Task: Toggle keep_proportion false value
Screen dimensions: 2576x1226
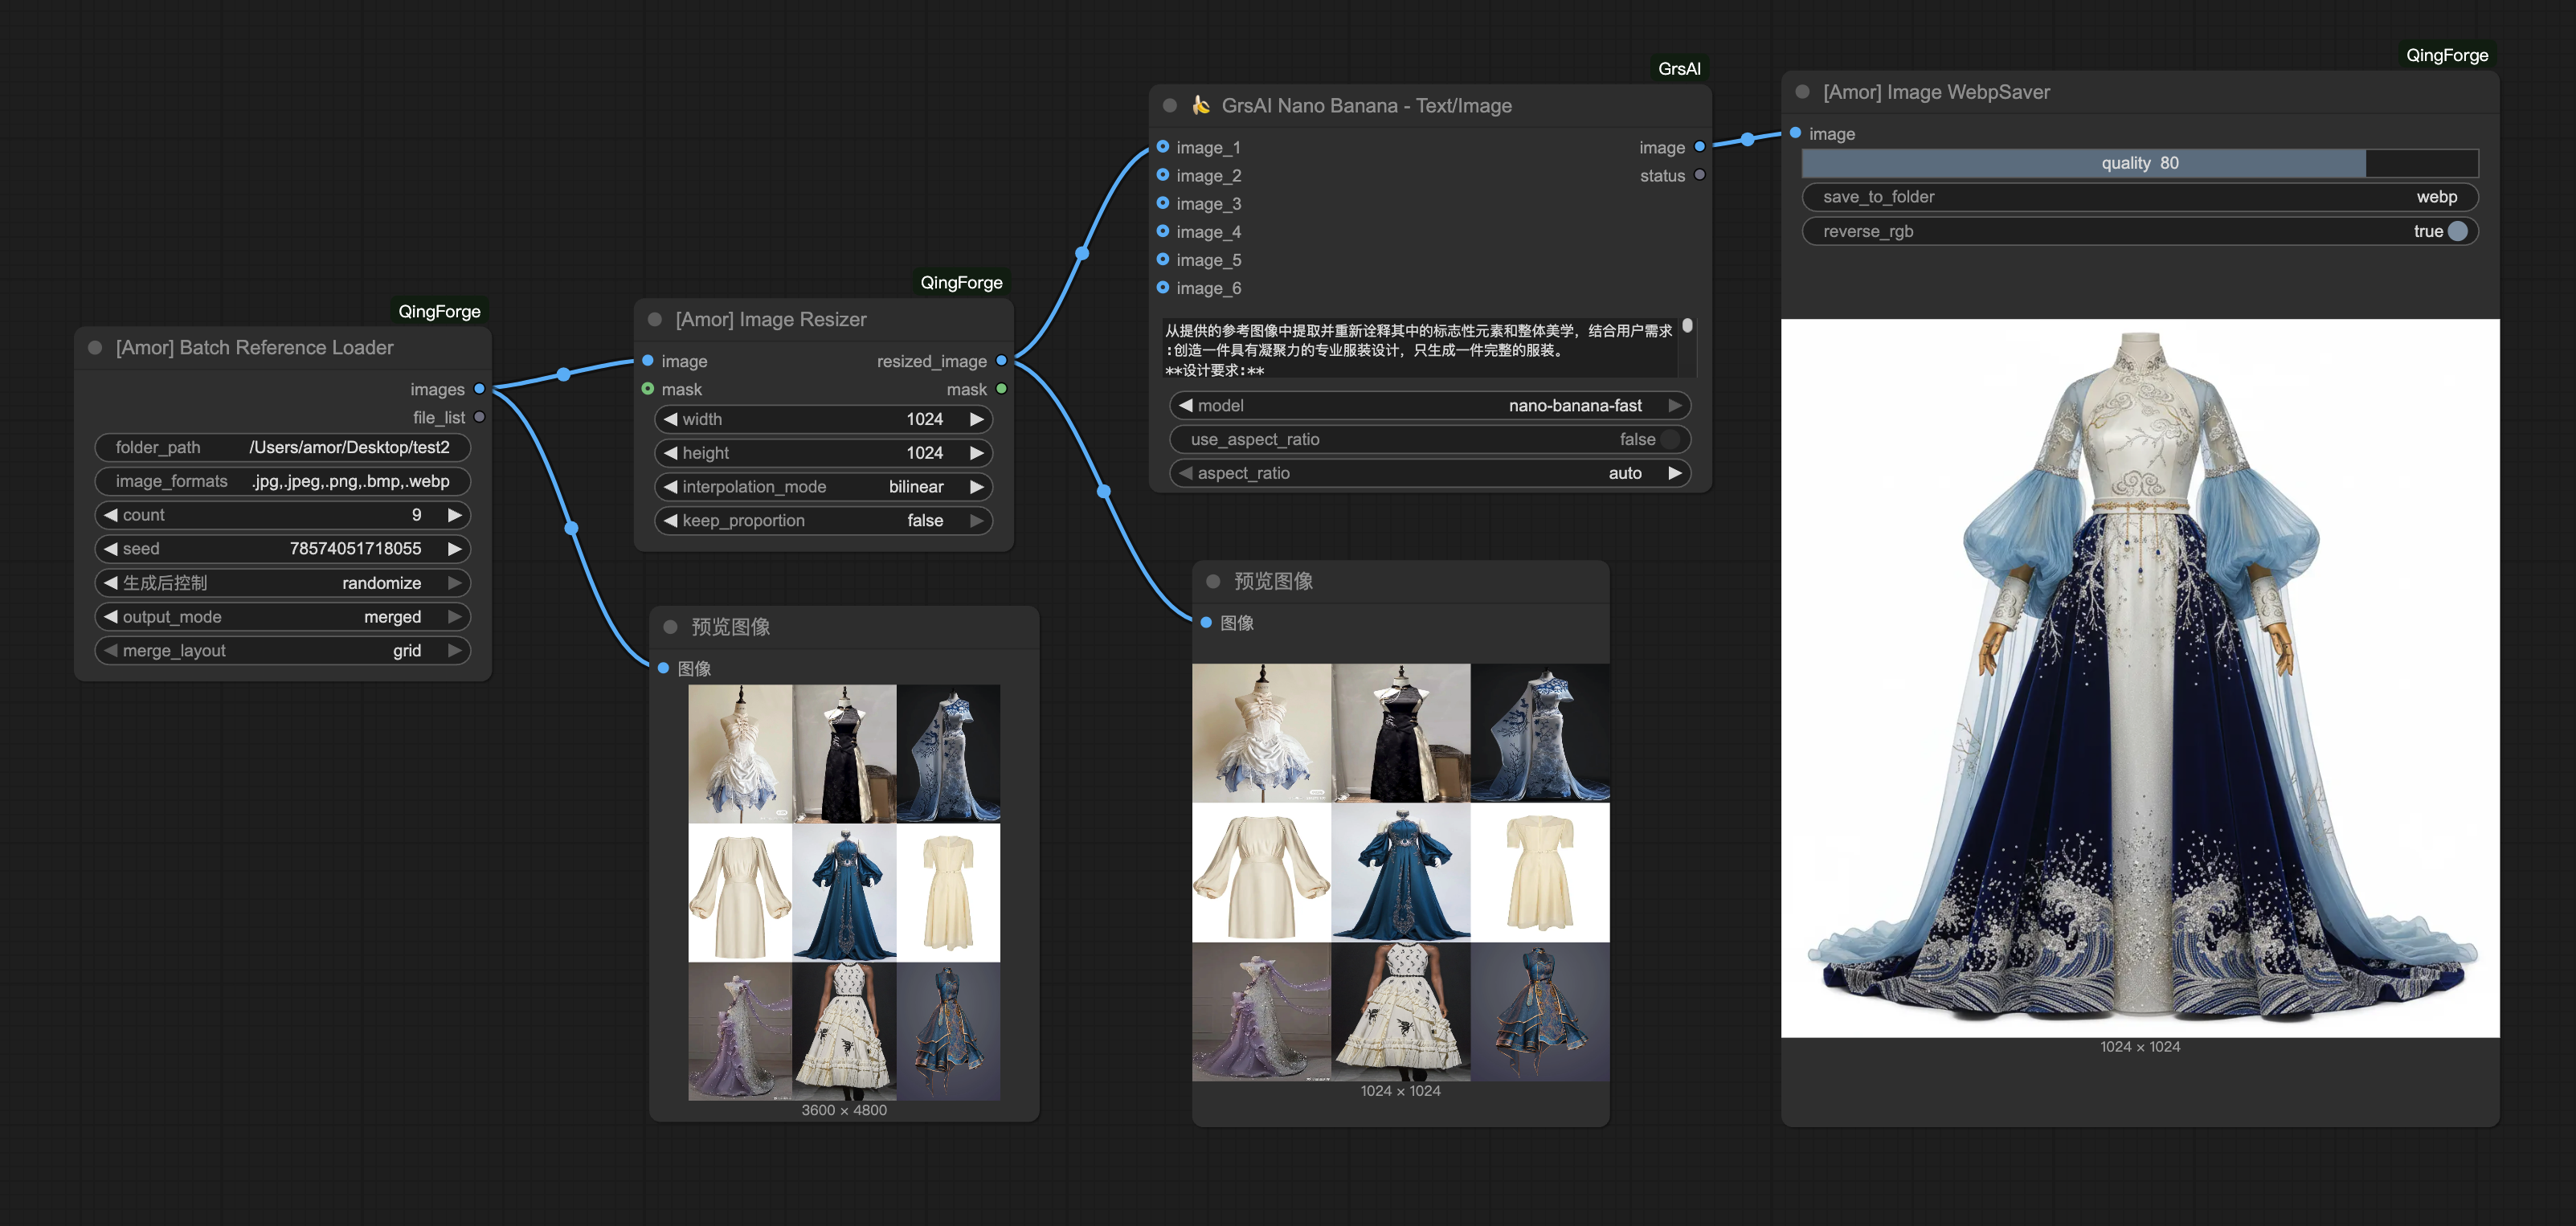Action: pos(925,520)
